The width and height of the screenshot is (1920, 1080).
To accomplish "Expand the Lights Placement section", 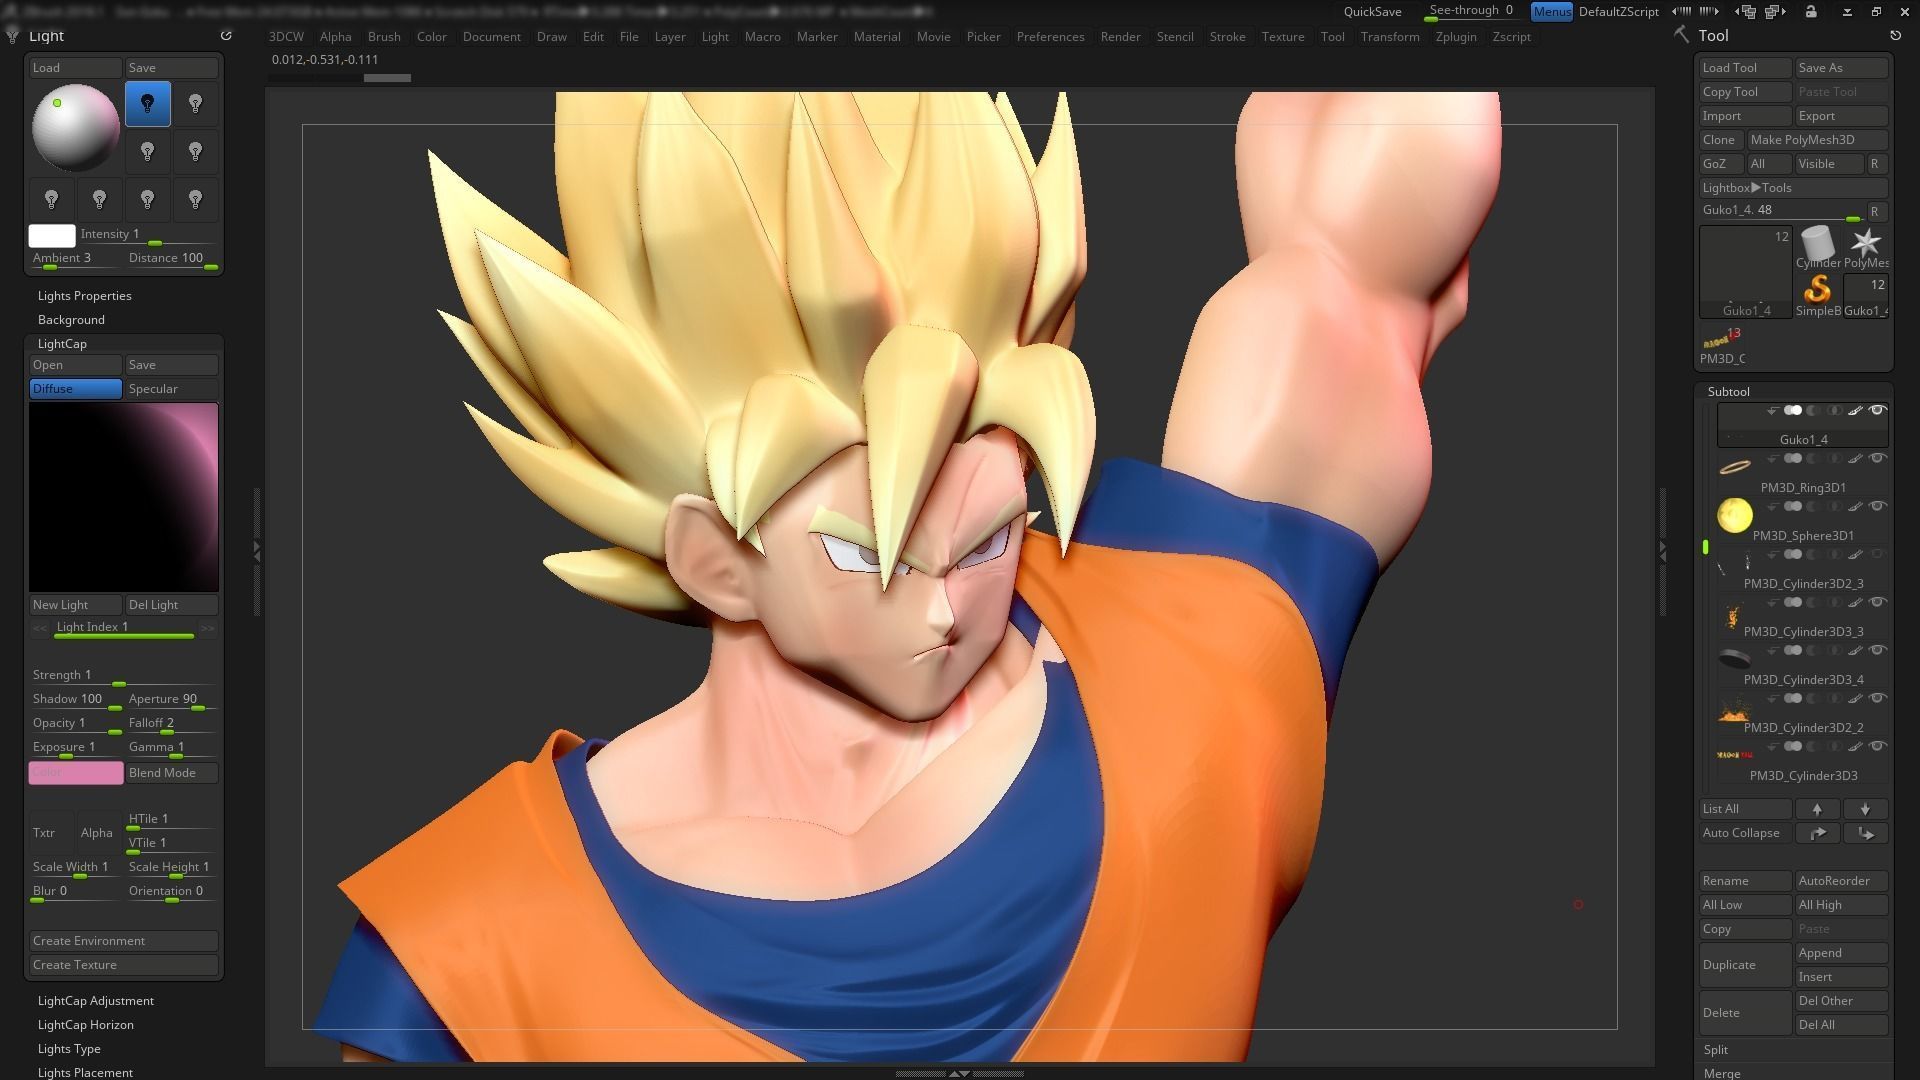I will point(85,1072).
